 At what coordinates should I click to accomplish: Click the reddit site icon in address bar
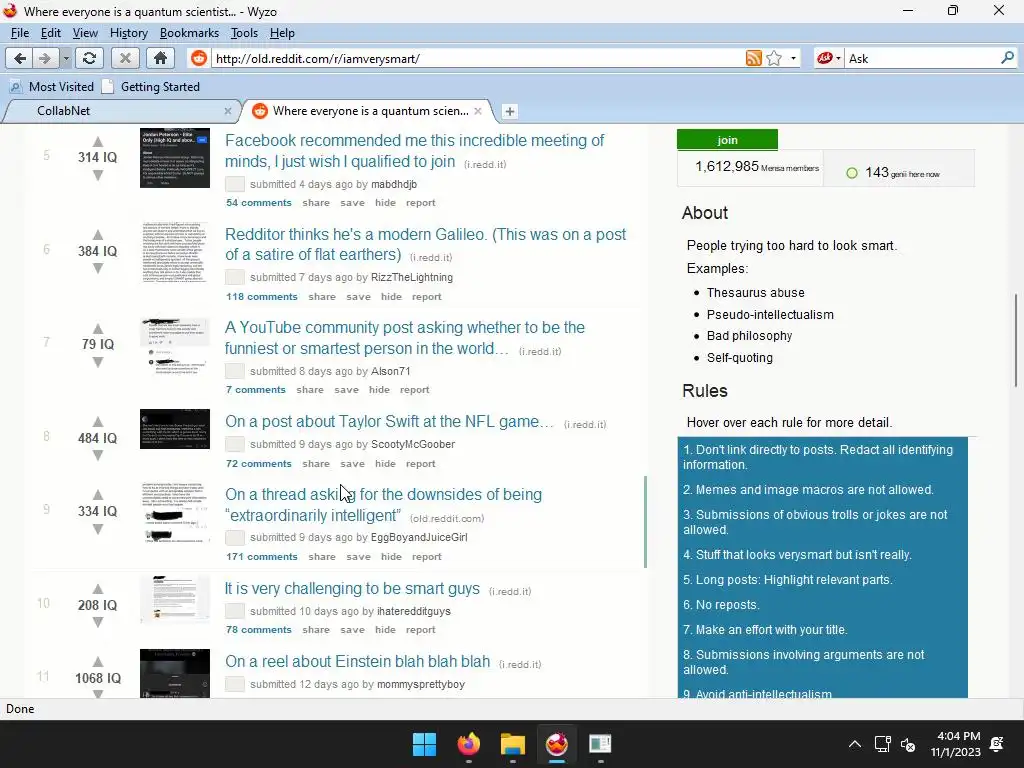199,59
